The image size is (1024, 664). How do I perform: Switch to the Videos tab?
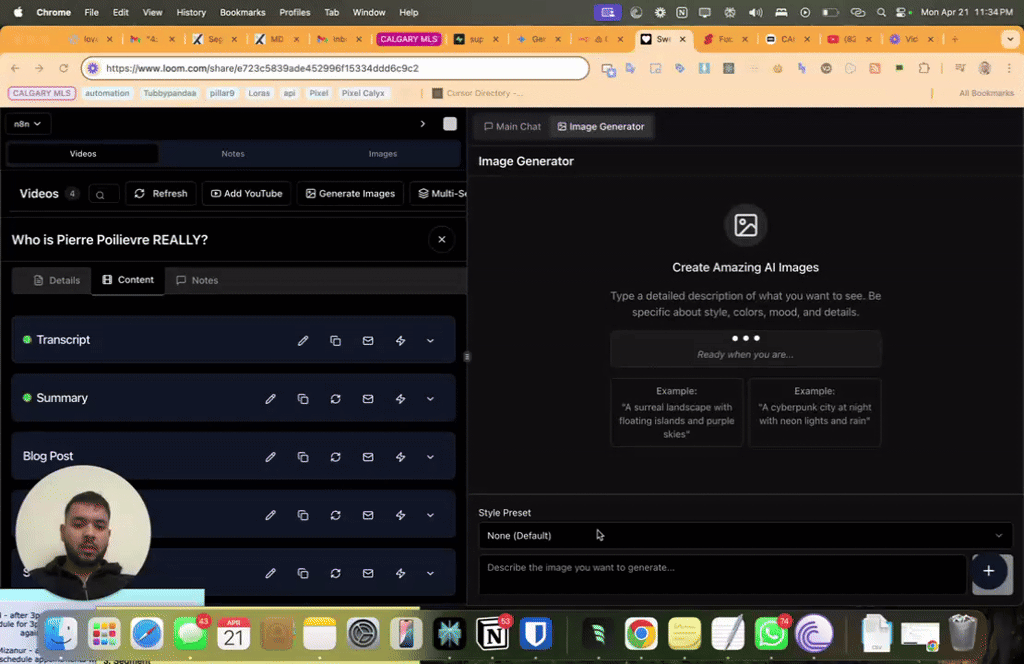[x=83, y=153]
